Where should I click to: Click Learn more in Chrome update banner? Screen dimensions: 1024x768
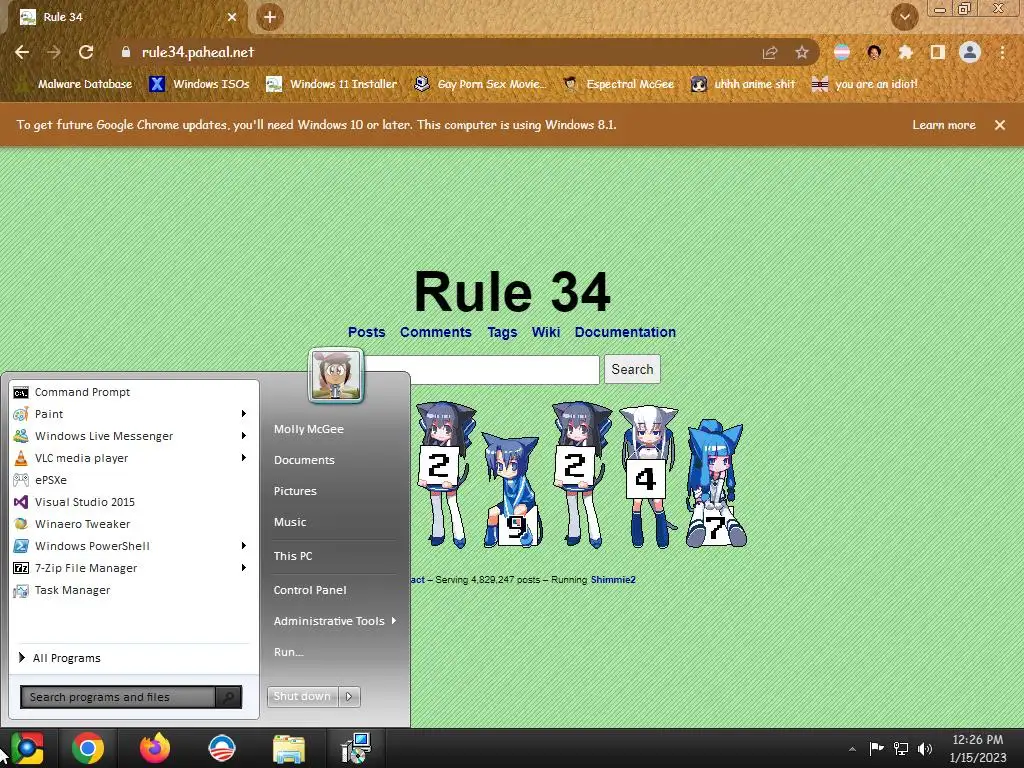pyautogui.click(x=944, y=125)
